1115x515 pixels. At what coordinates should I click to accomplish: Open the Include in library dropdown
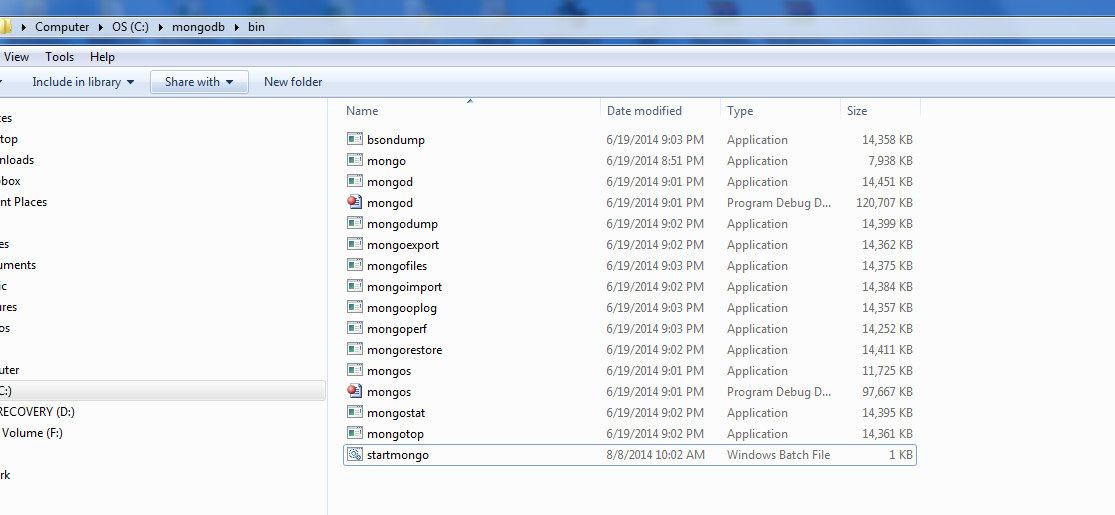point(83,82)
